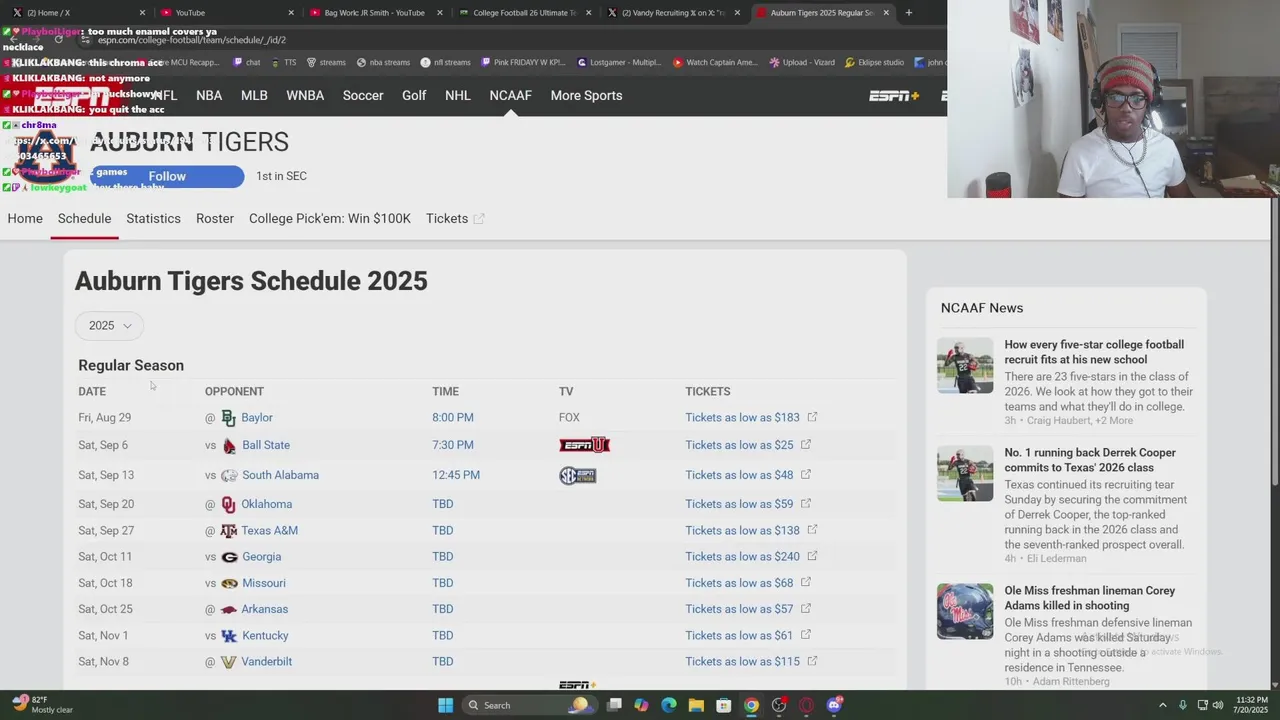Screen dimensions: 1280x720
Task: Open 8:00 PM Baylor game time link
Action: point(453,418)
